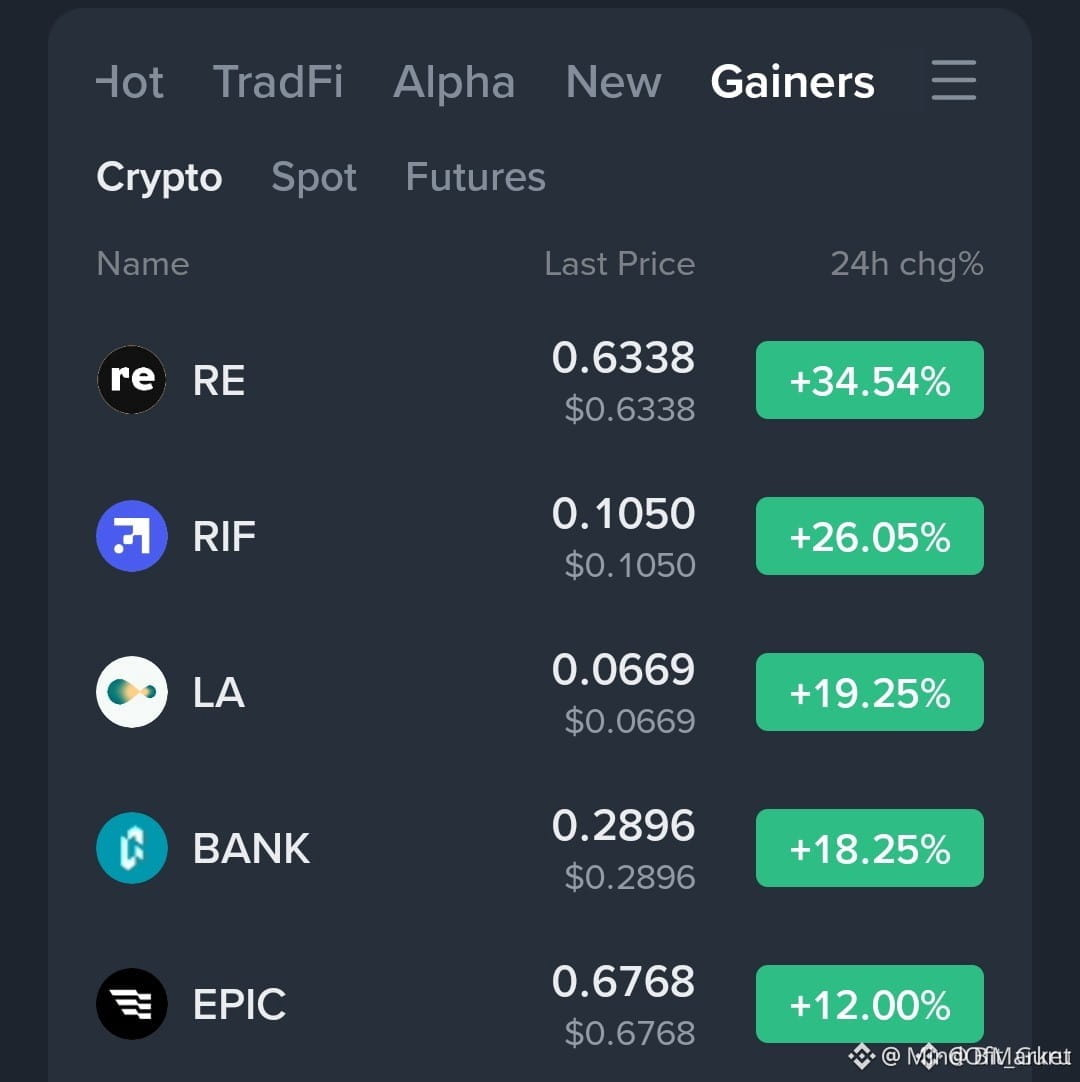Tap the LA coin logo
This screenshot has height=1082, width=1080.
pyautogui.click(x=131, y=691)
